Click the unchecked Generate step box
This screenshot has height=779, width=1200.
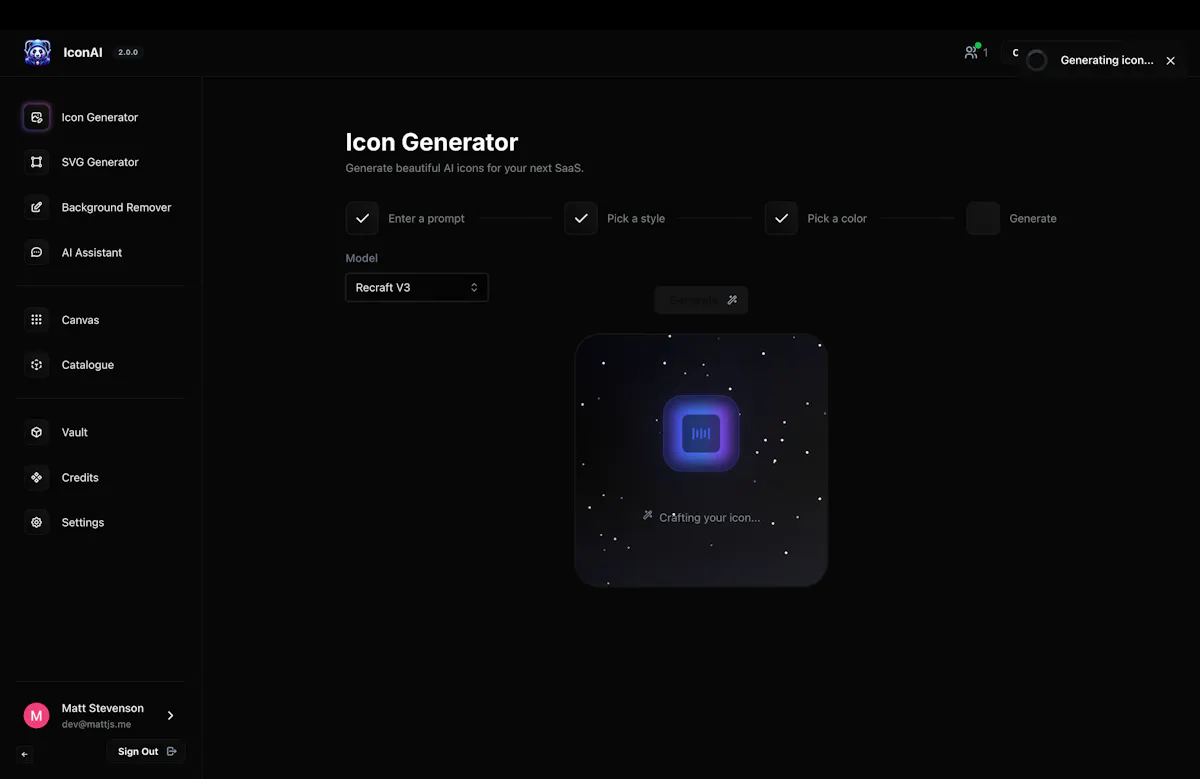click(x=983, y=218)
